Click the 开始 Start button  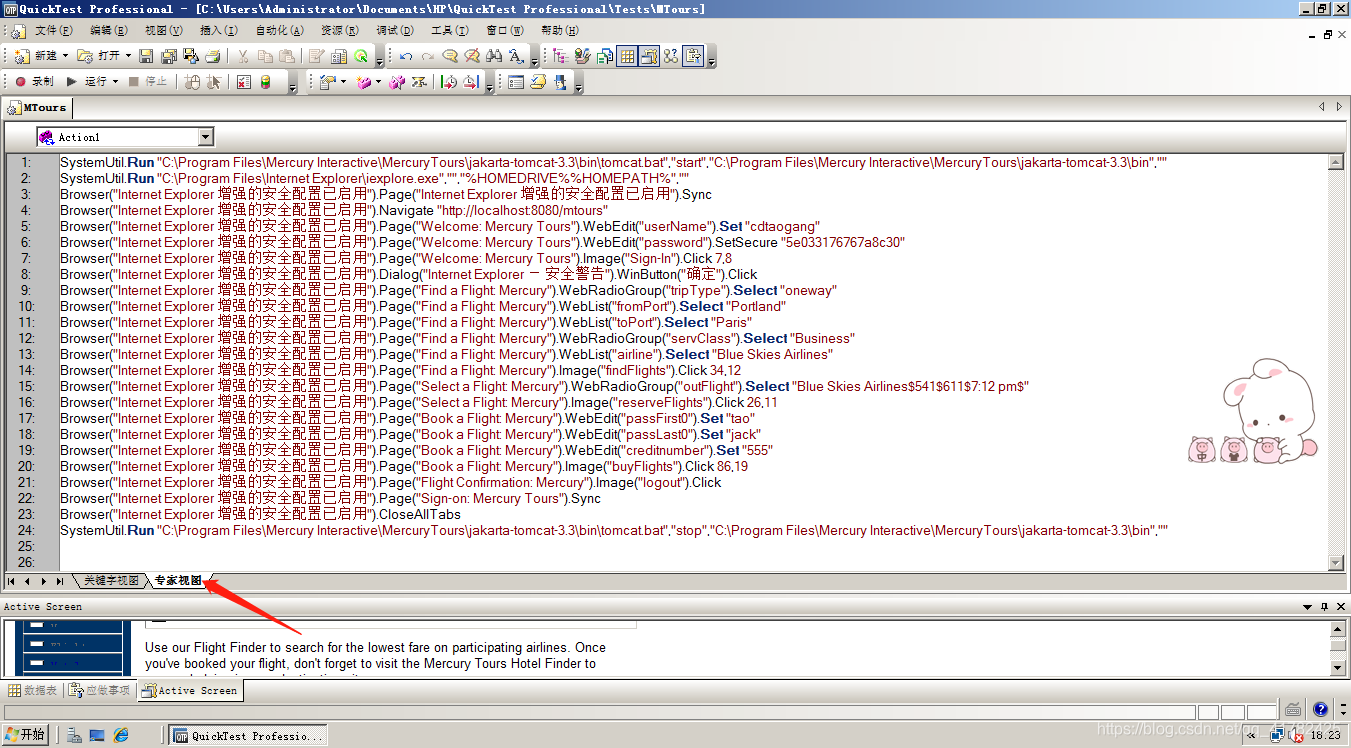tap(25, 735)
